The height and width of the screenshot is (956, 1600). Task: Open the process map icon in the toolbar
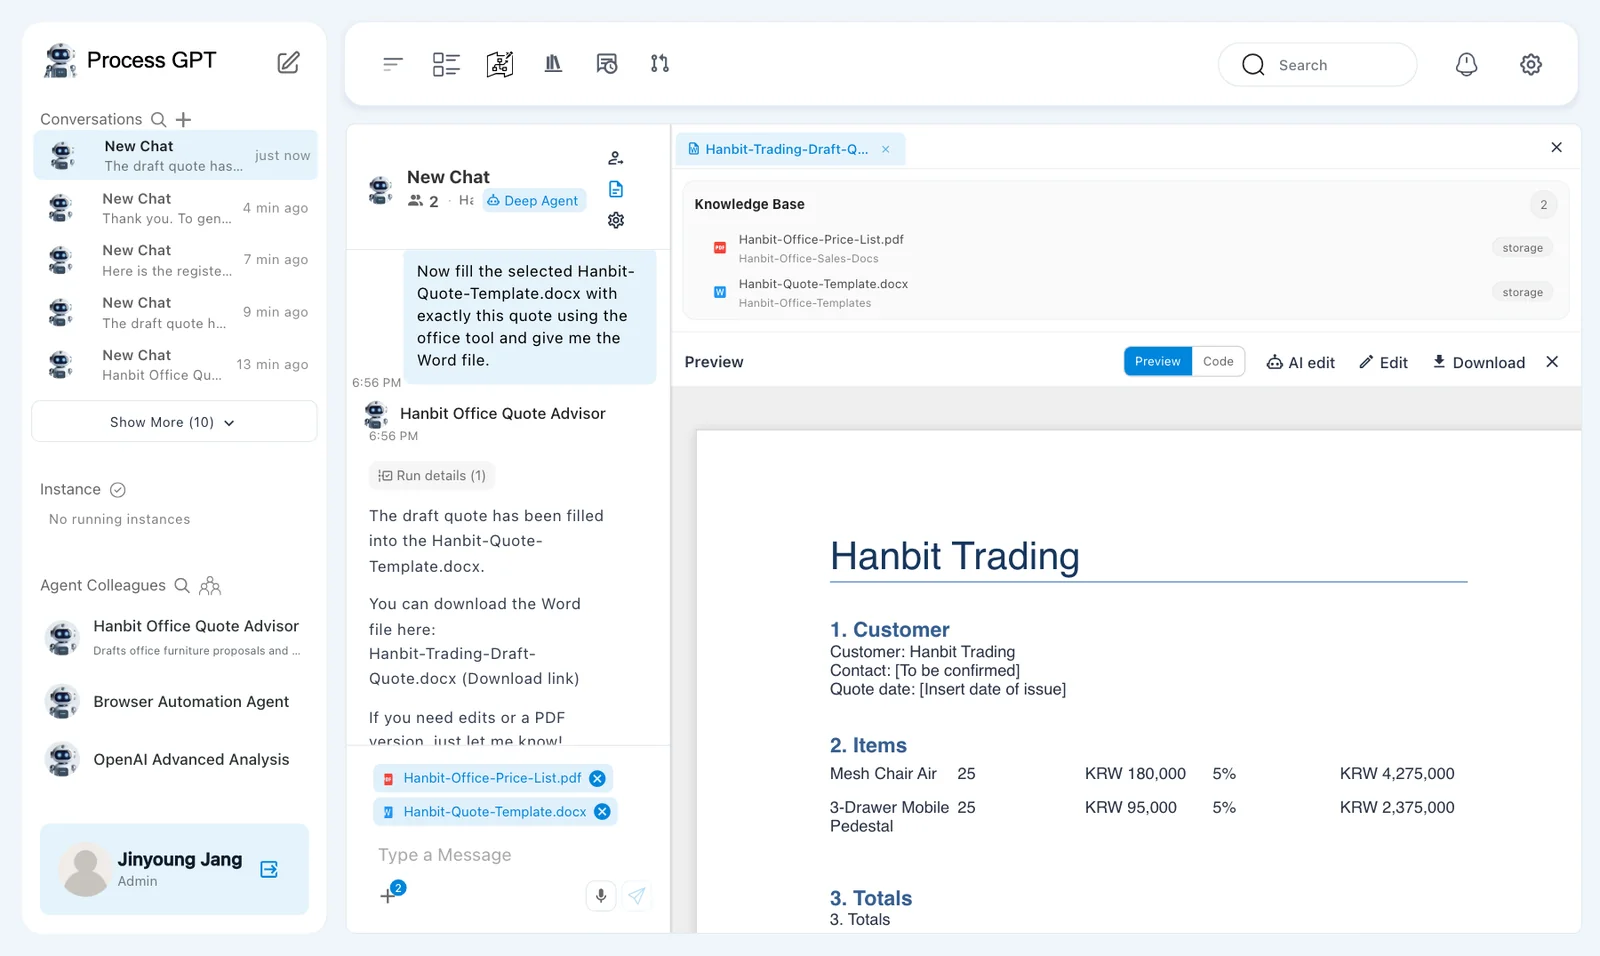500,64
